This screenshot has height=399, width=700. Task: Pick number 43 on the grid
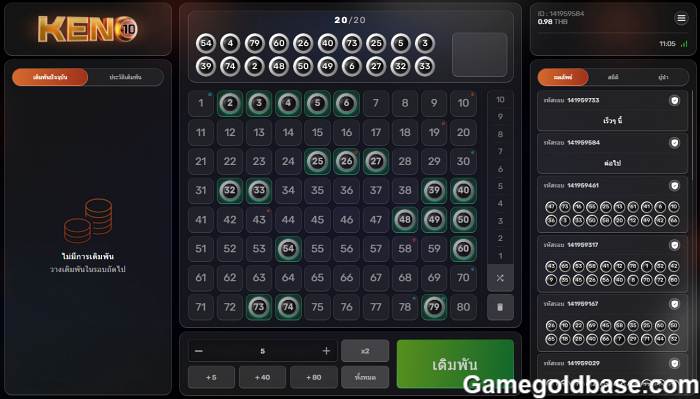pos(259,220)
